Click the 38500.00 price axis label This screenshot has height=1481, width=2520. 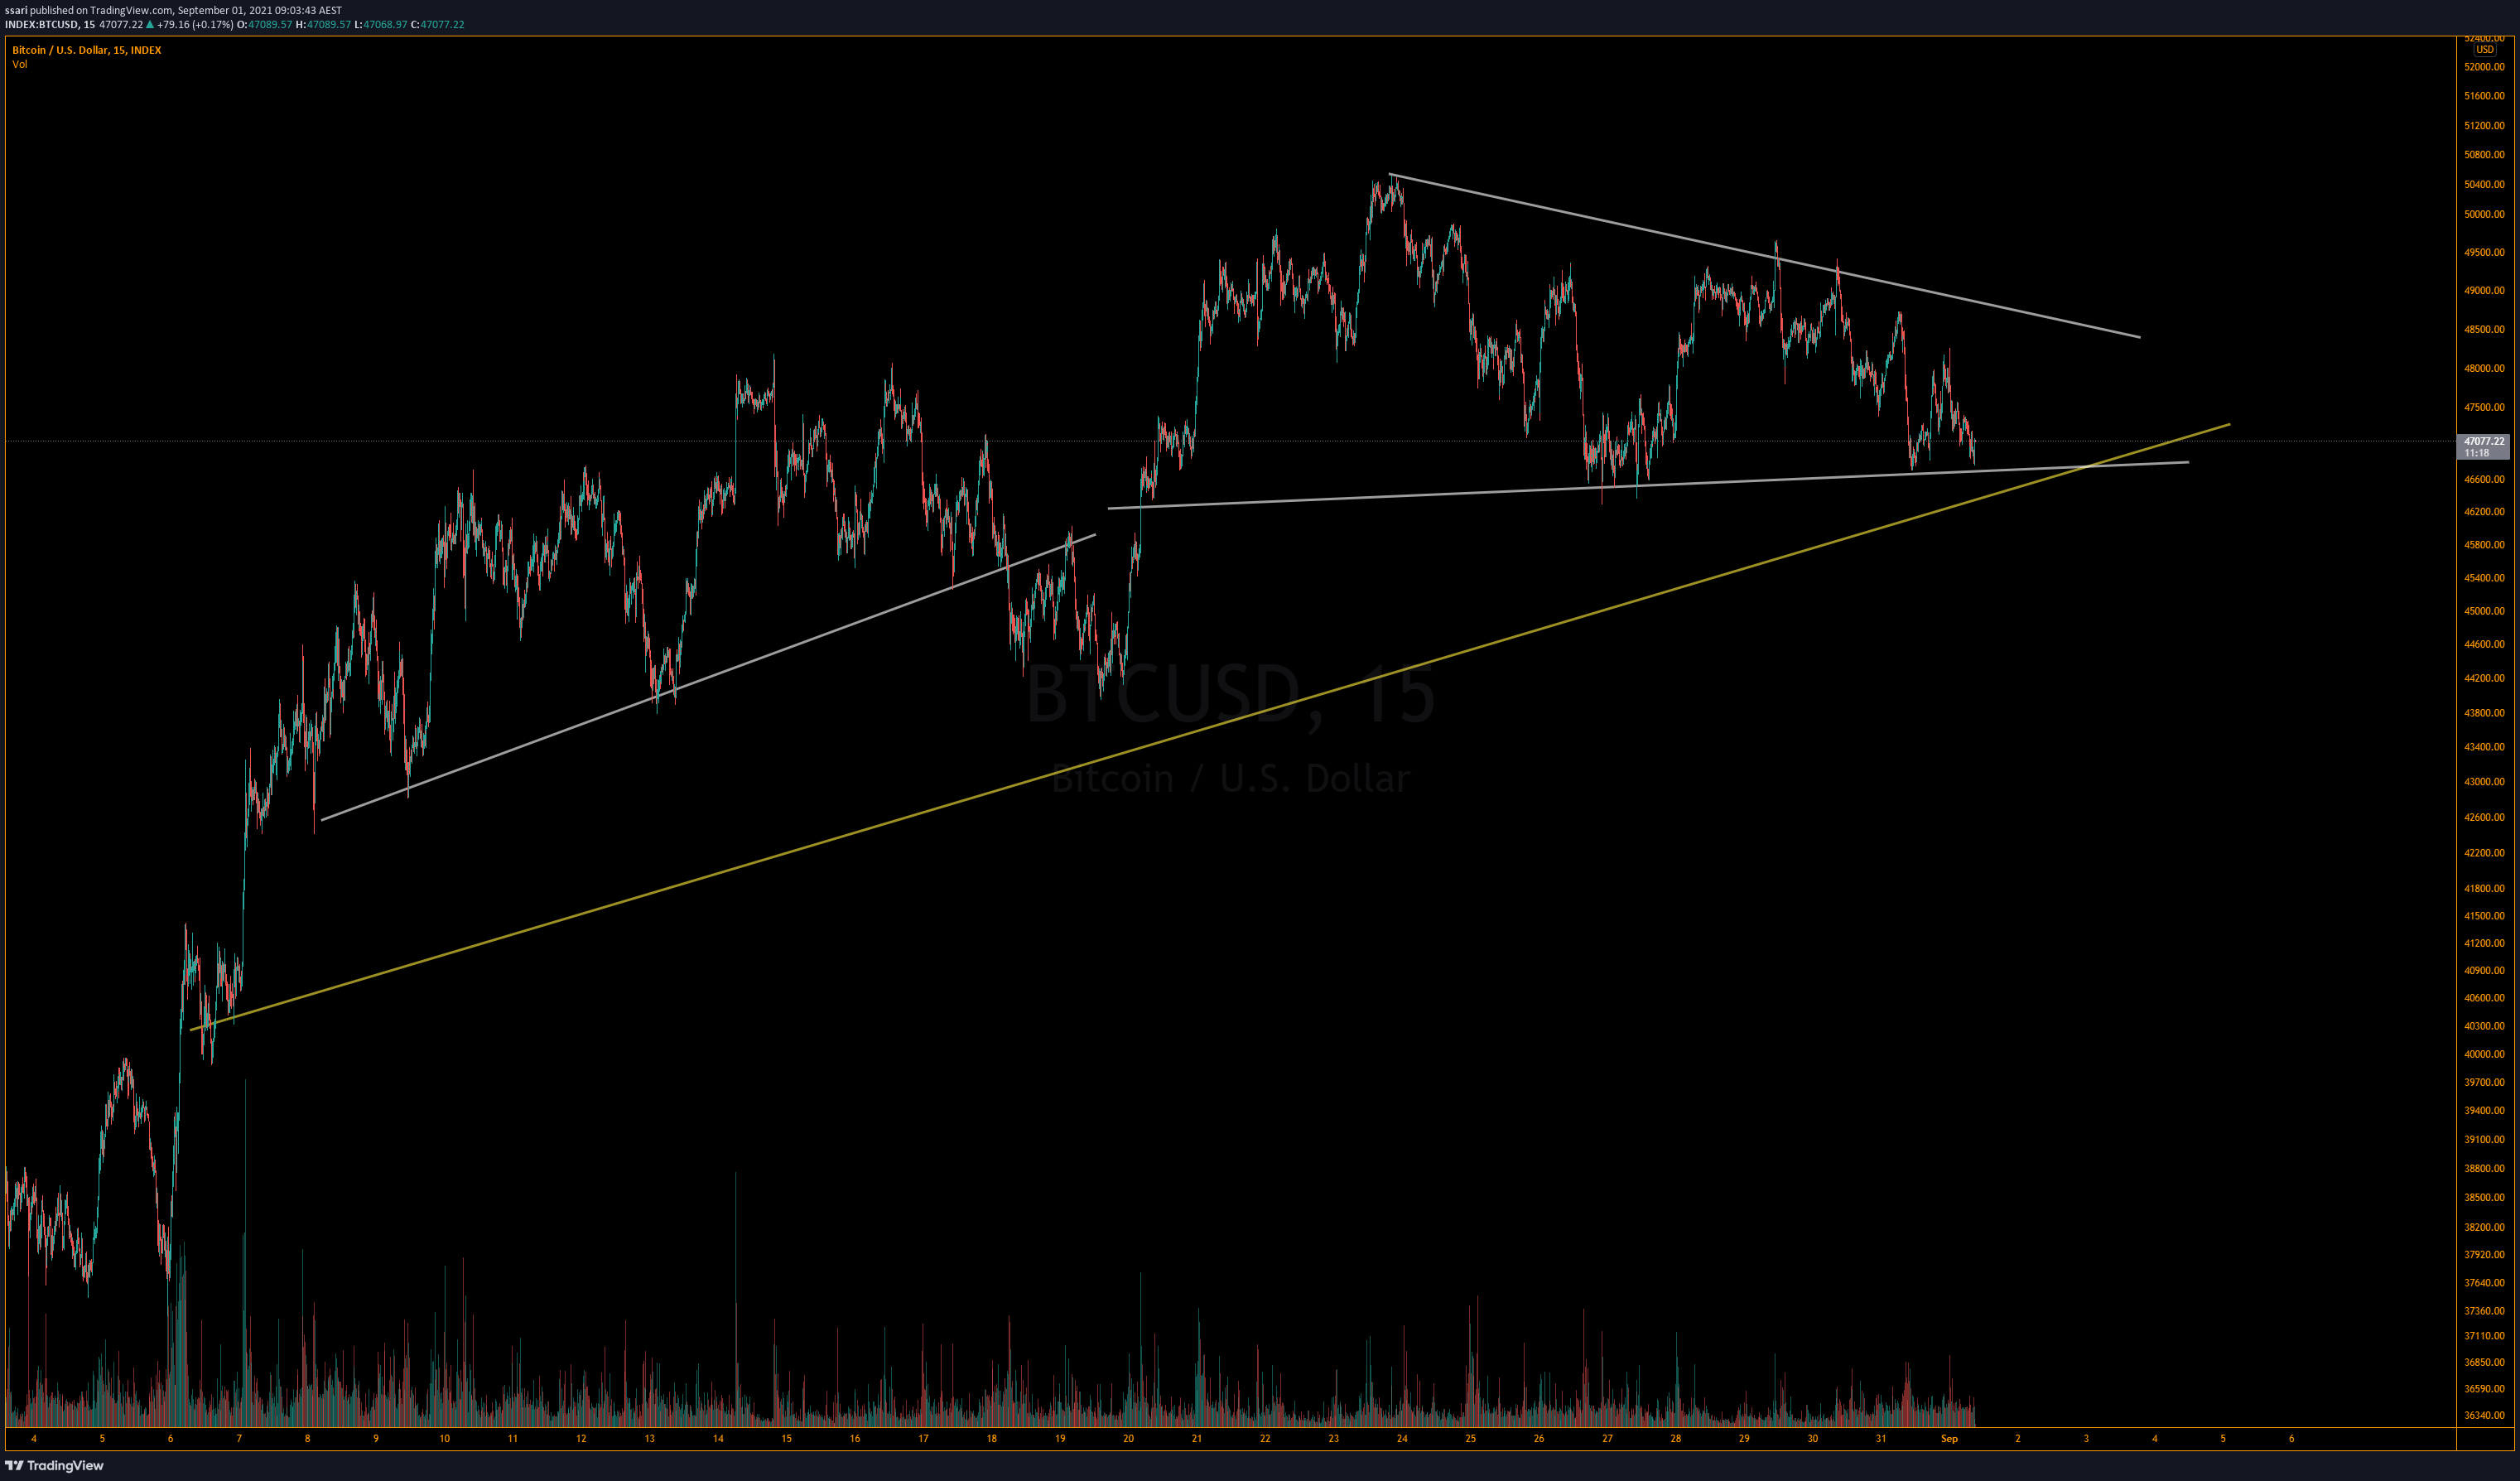[x=2484, y=1197]
